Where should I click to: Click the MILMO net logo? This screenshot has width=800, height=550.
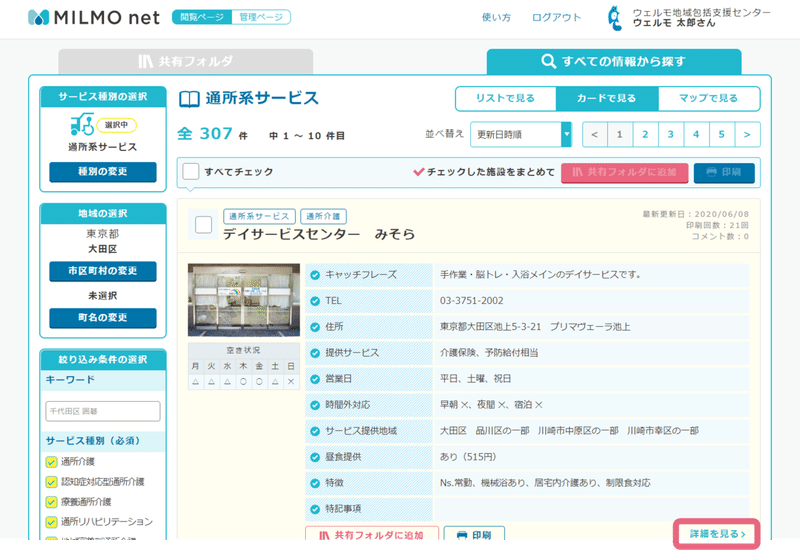coord(93,17)
